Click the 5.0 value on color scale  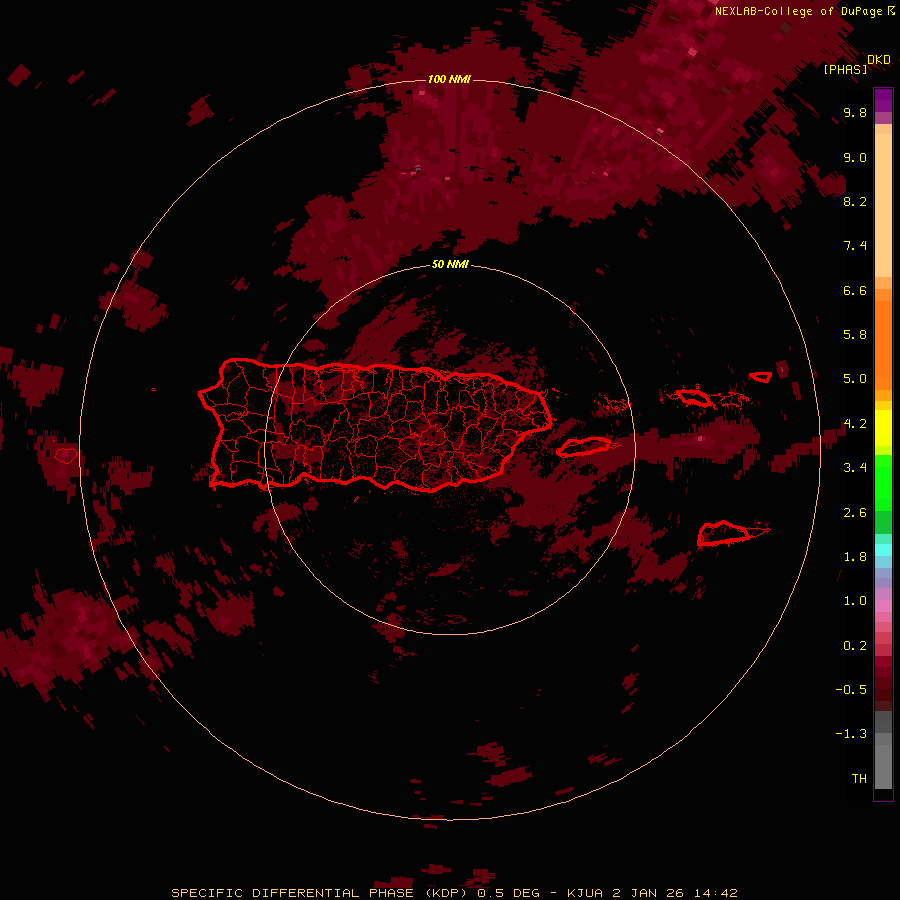click(855, 379)
